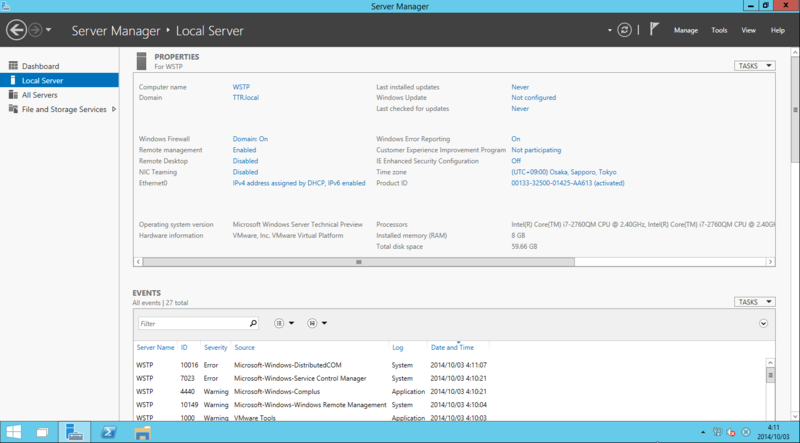Click the filter search magnifier icon

[x=253, y=323]
